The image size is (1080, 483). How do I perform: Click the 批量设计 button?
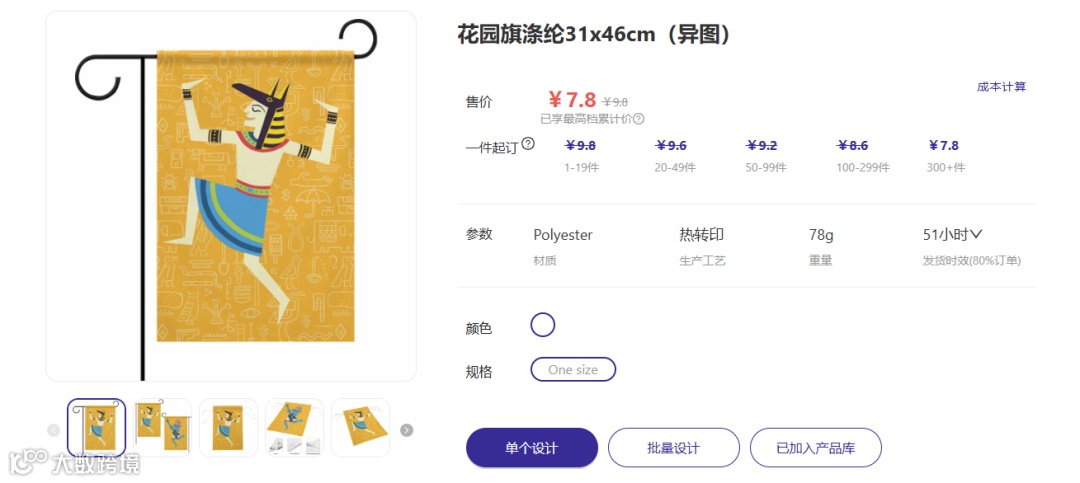point(674,448)
